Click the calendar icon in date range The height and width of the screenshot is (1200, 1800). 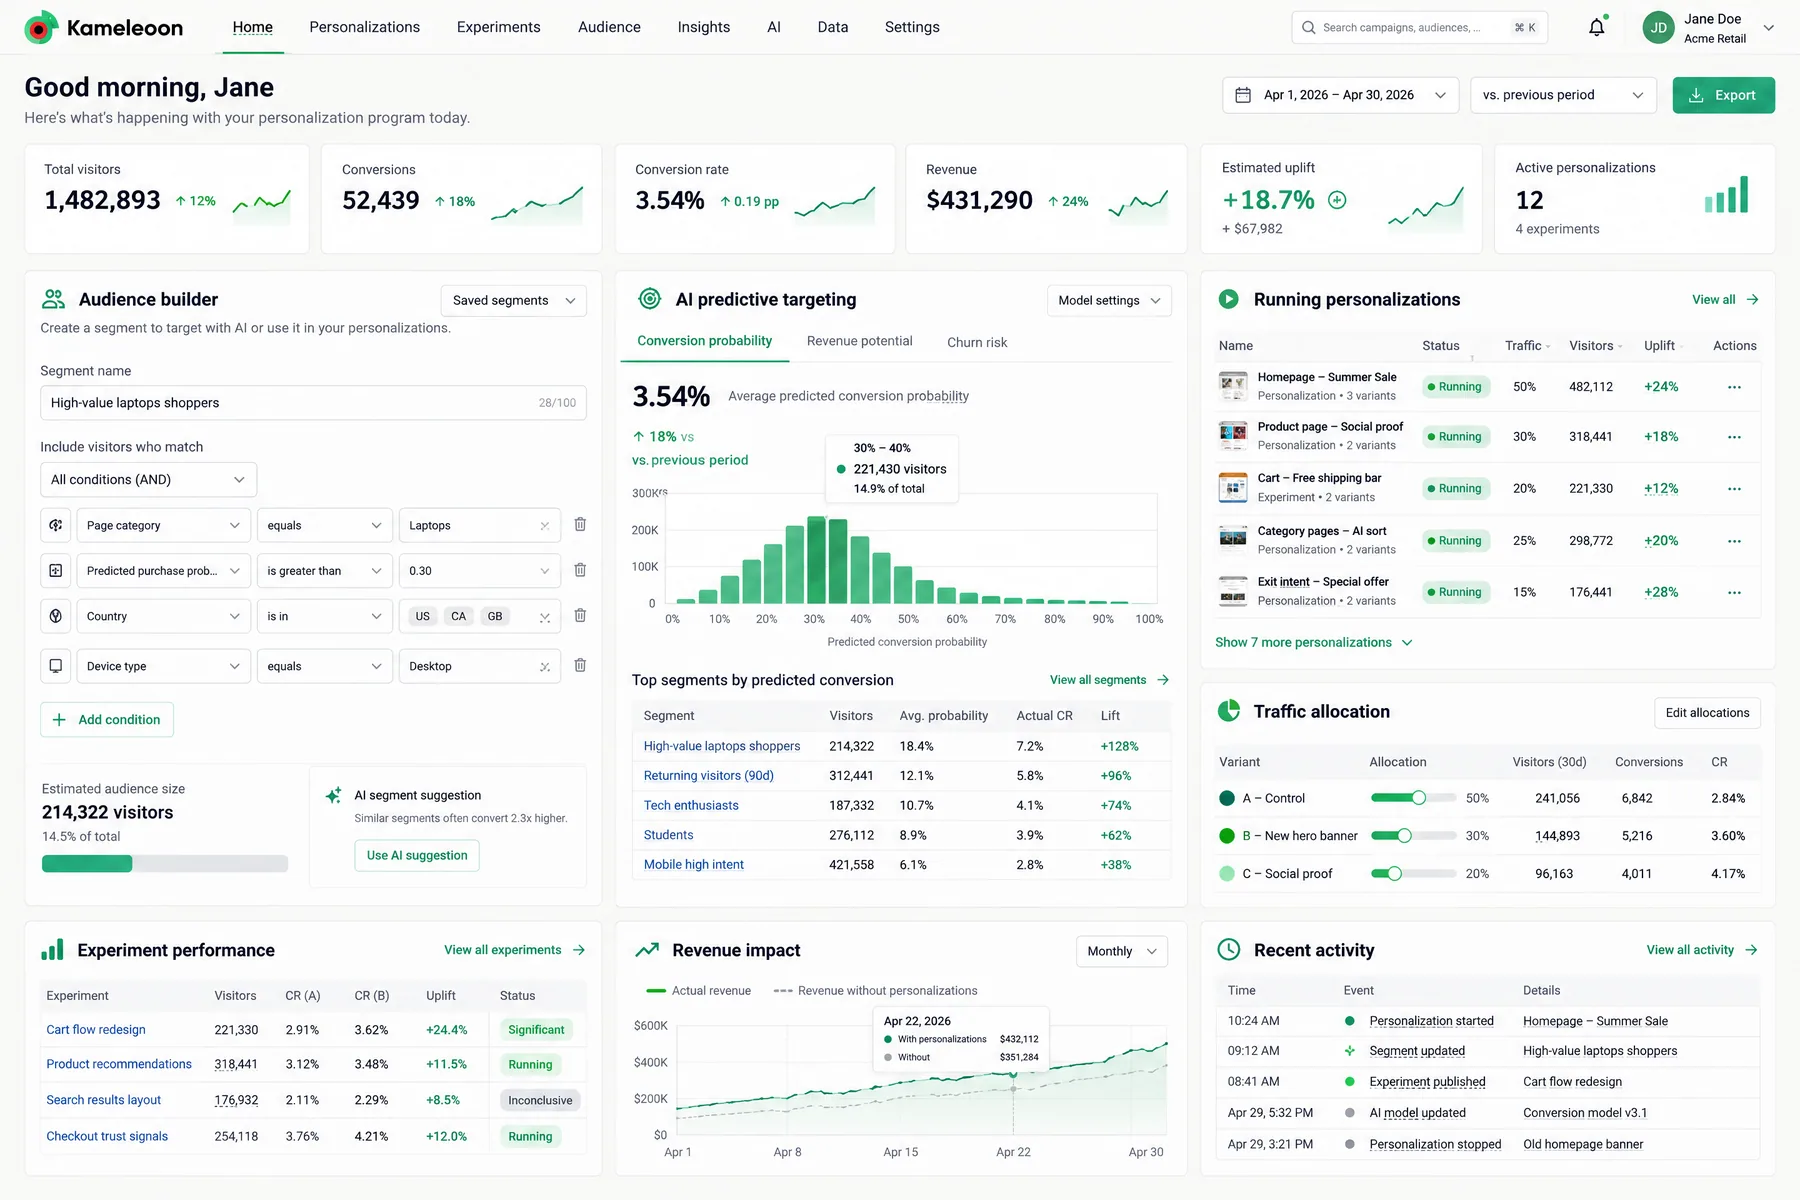pos(1243,95)
